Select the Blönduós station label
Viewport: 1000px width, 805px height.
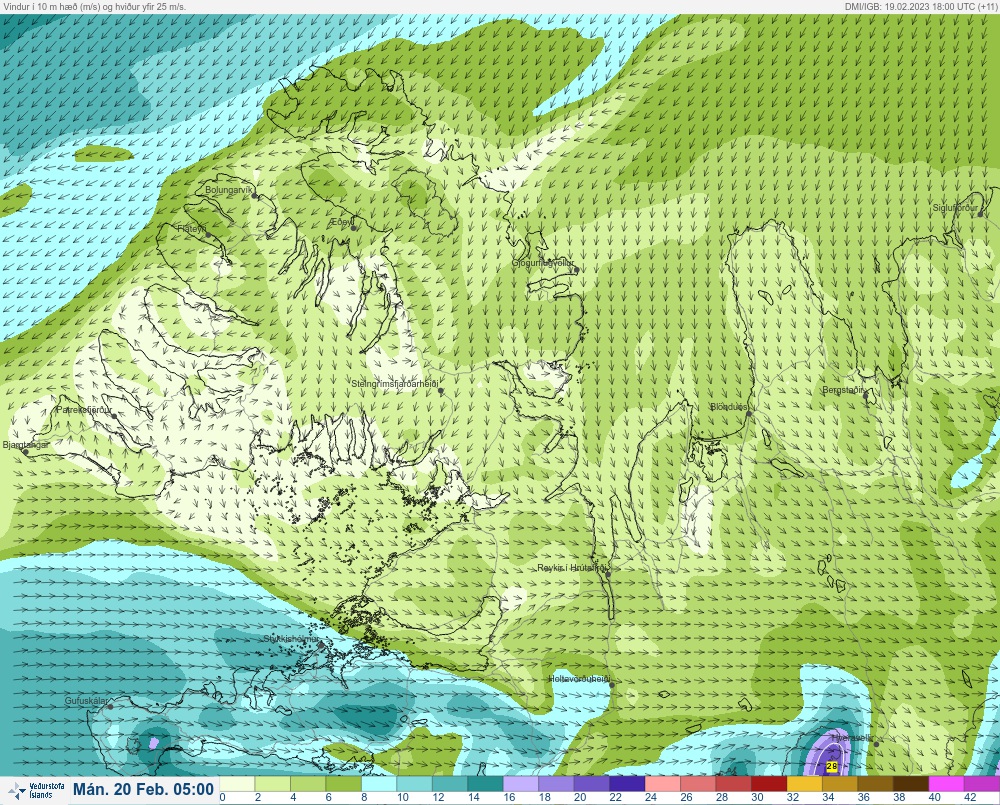coord(729,407)
